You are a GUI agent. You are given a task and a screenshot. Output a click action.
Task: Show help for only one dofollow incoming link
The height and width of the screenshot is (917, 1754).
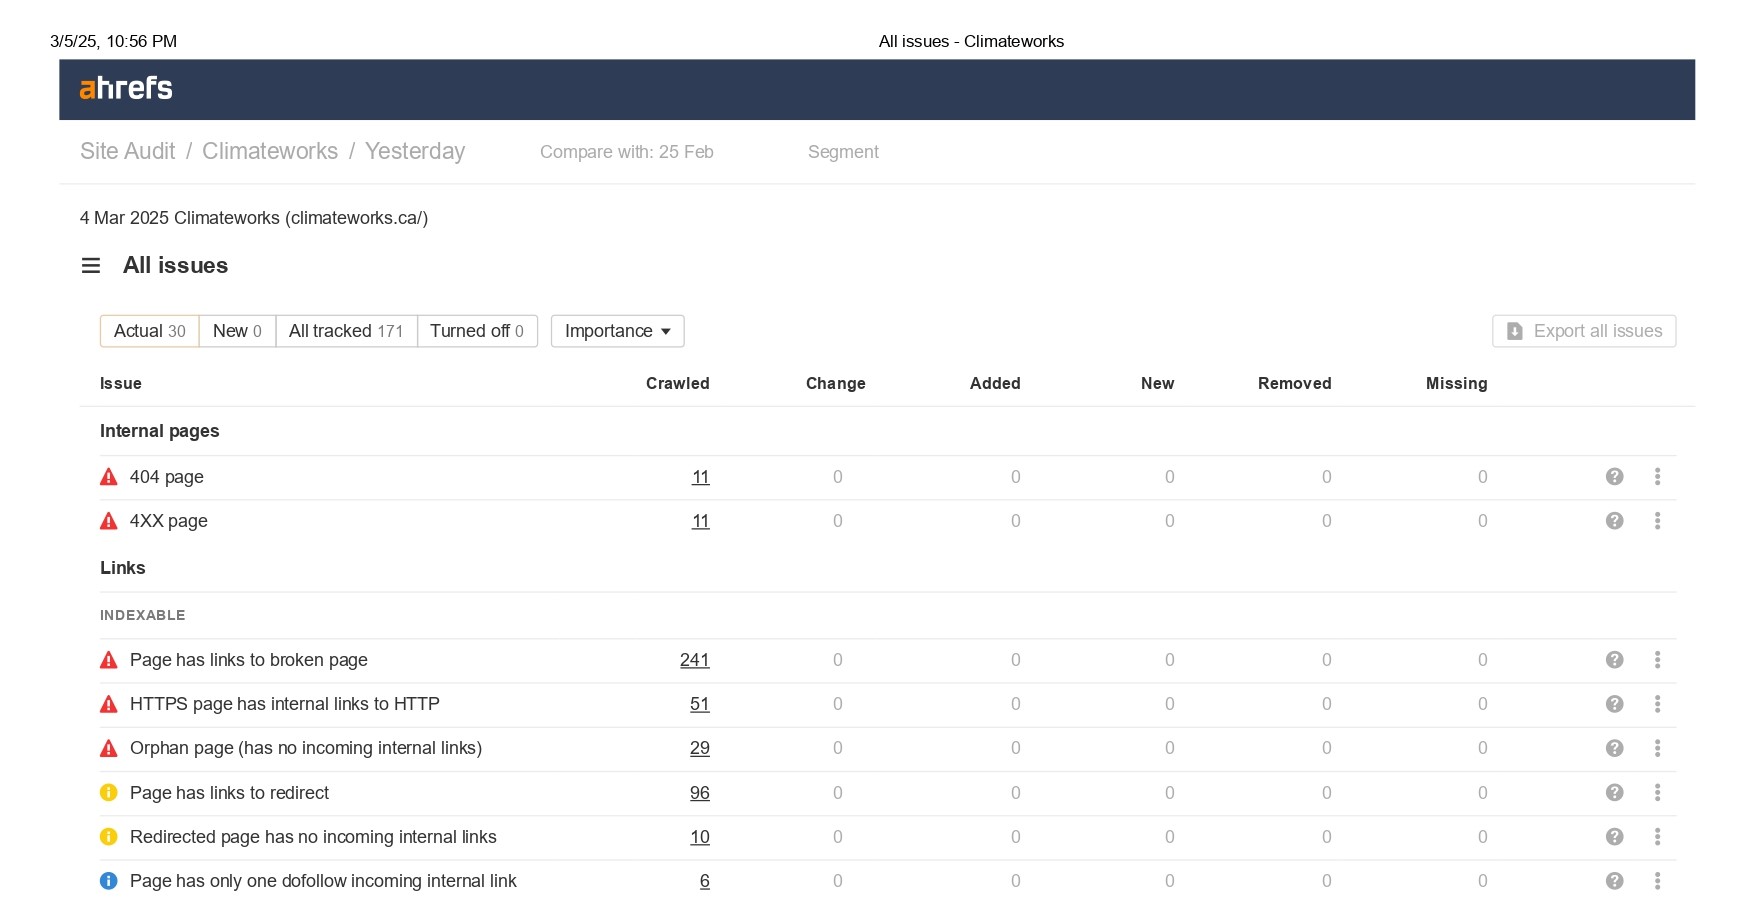tap(1614, 881)
